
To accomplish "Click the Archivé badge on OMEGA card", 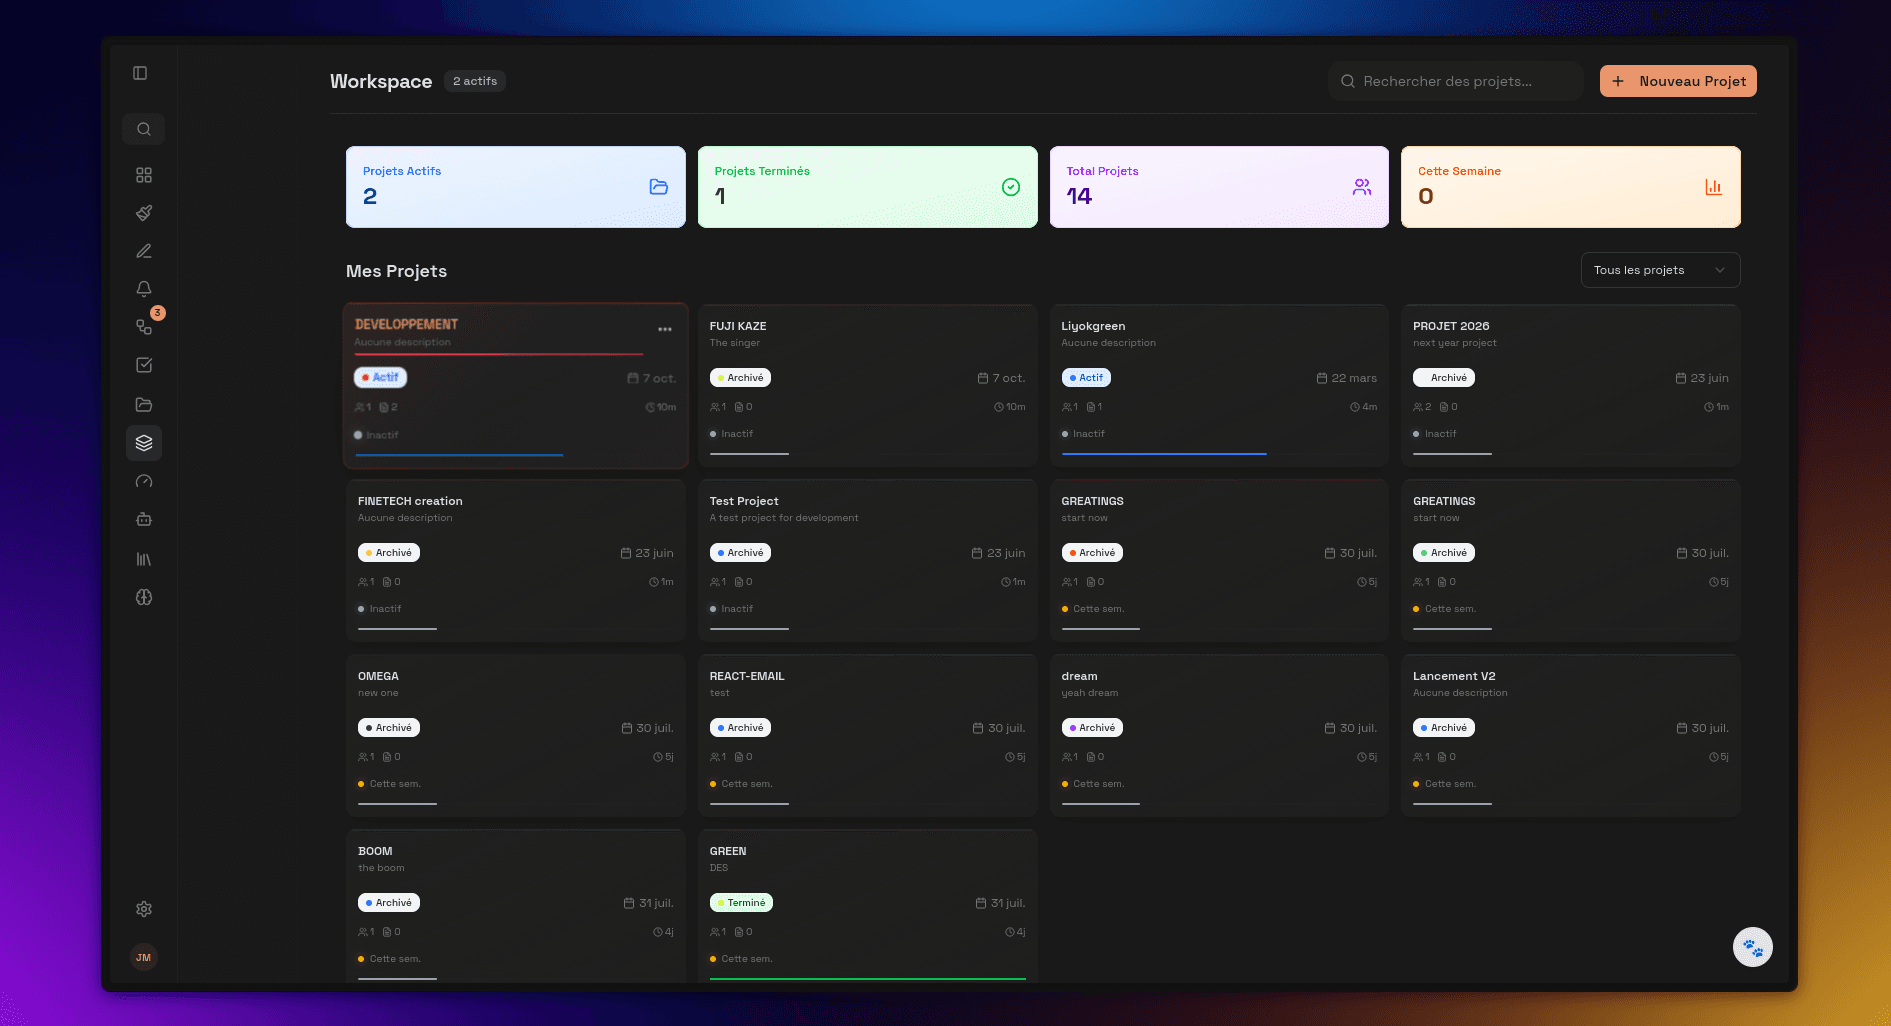I will pyautogui.click(x=389, y=728).
